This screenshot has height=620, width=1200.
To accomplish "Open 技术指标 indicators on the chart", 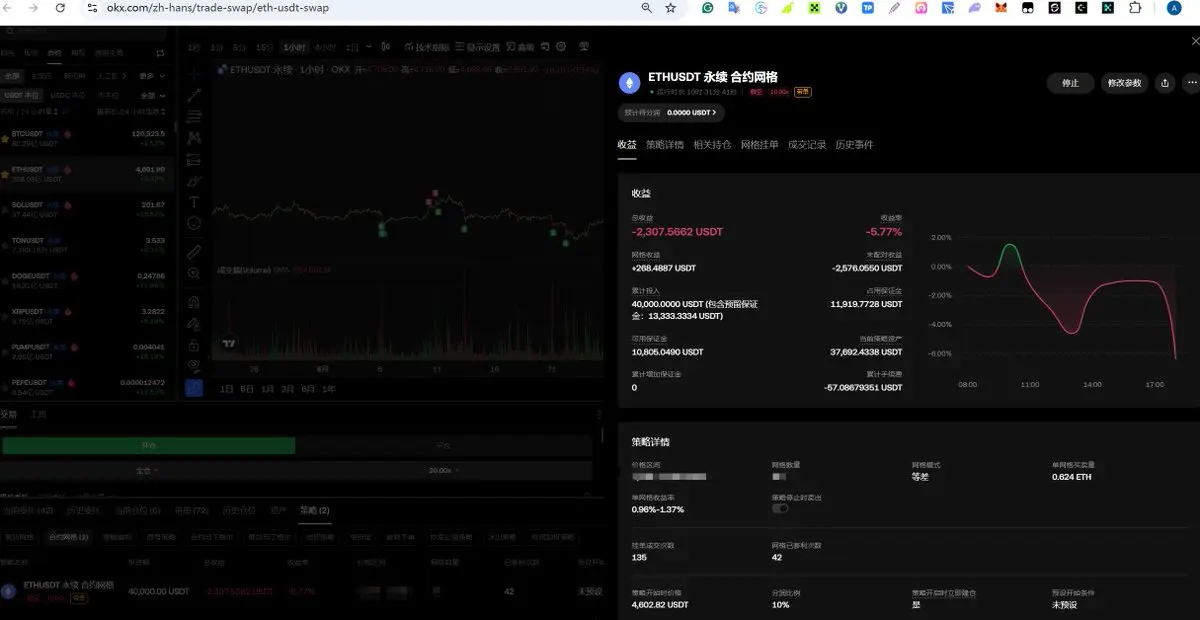I will pyautogui.click(x=425, y=47).
